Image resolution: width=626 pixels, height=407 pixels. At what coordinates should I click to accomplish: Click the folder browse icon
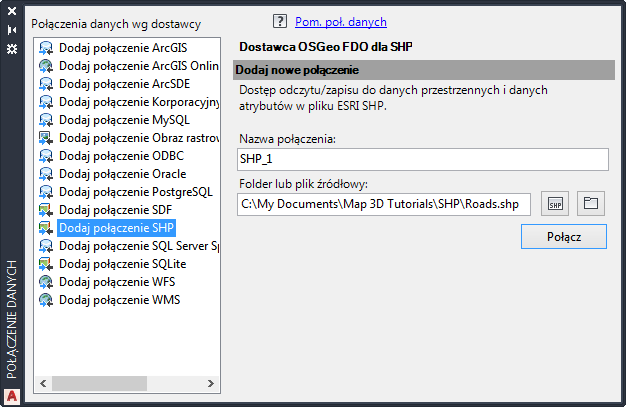[x=591, y=203]
